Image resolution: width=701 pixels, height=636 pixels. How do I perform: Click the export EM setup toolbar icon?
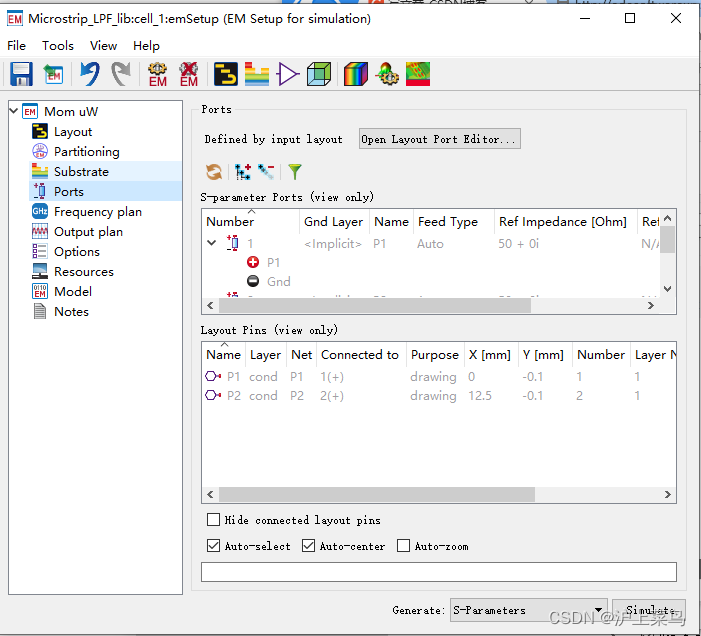53,74
